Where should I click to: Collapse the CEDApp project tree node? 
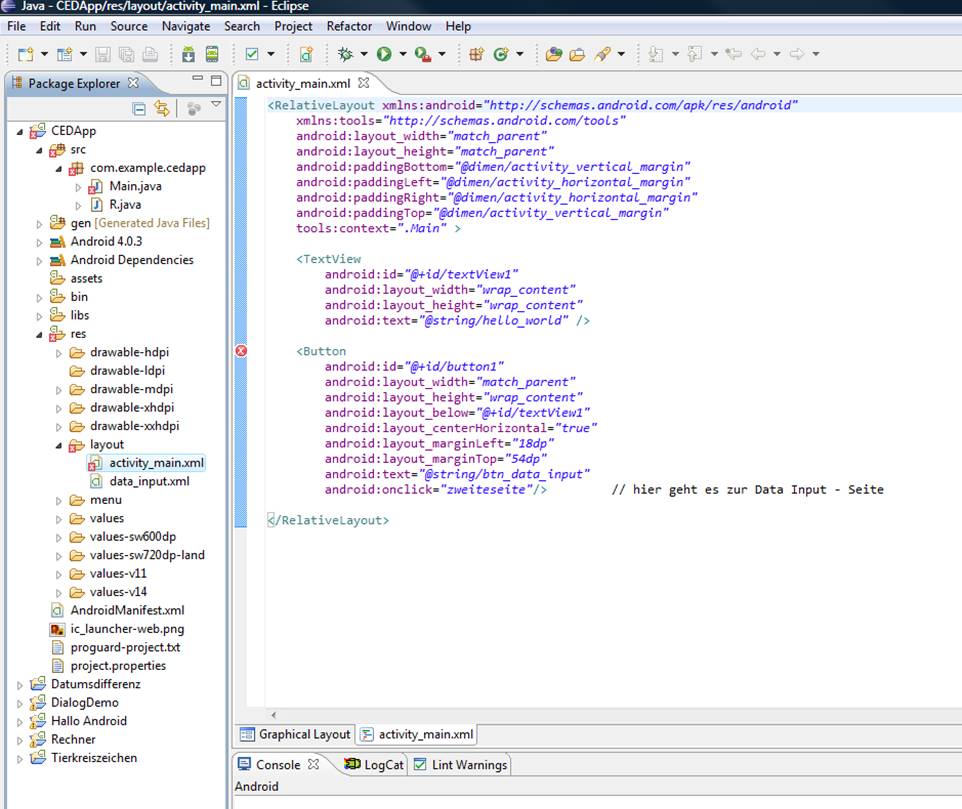[21, 131]
